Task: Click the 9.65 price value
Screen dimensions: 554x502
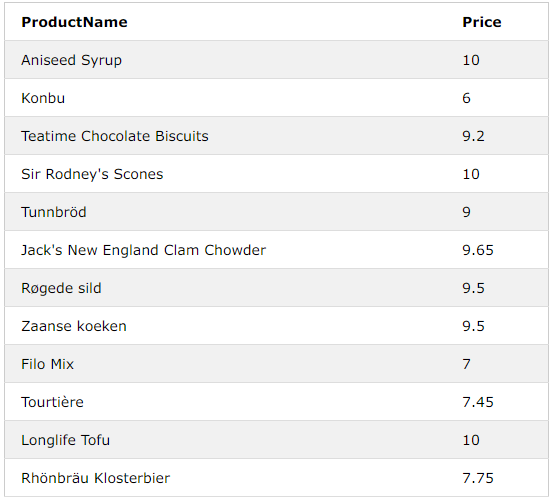Action: coord(478,250)
